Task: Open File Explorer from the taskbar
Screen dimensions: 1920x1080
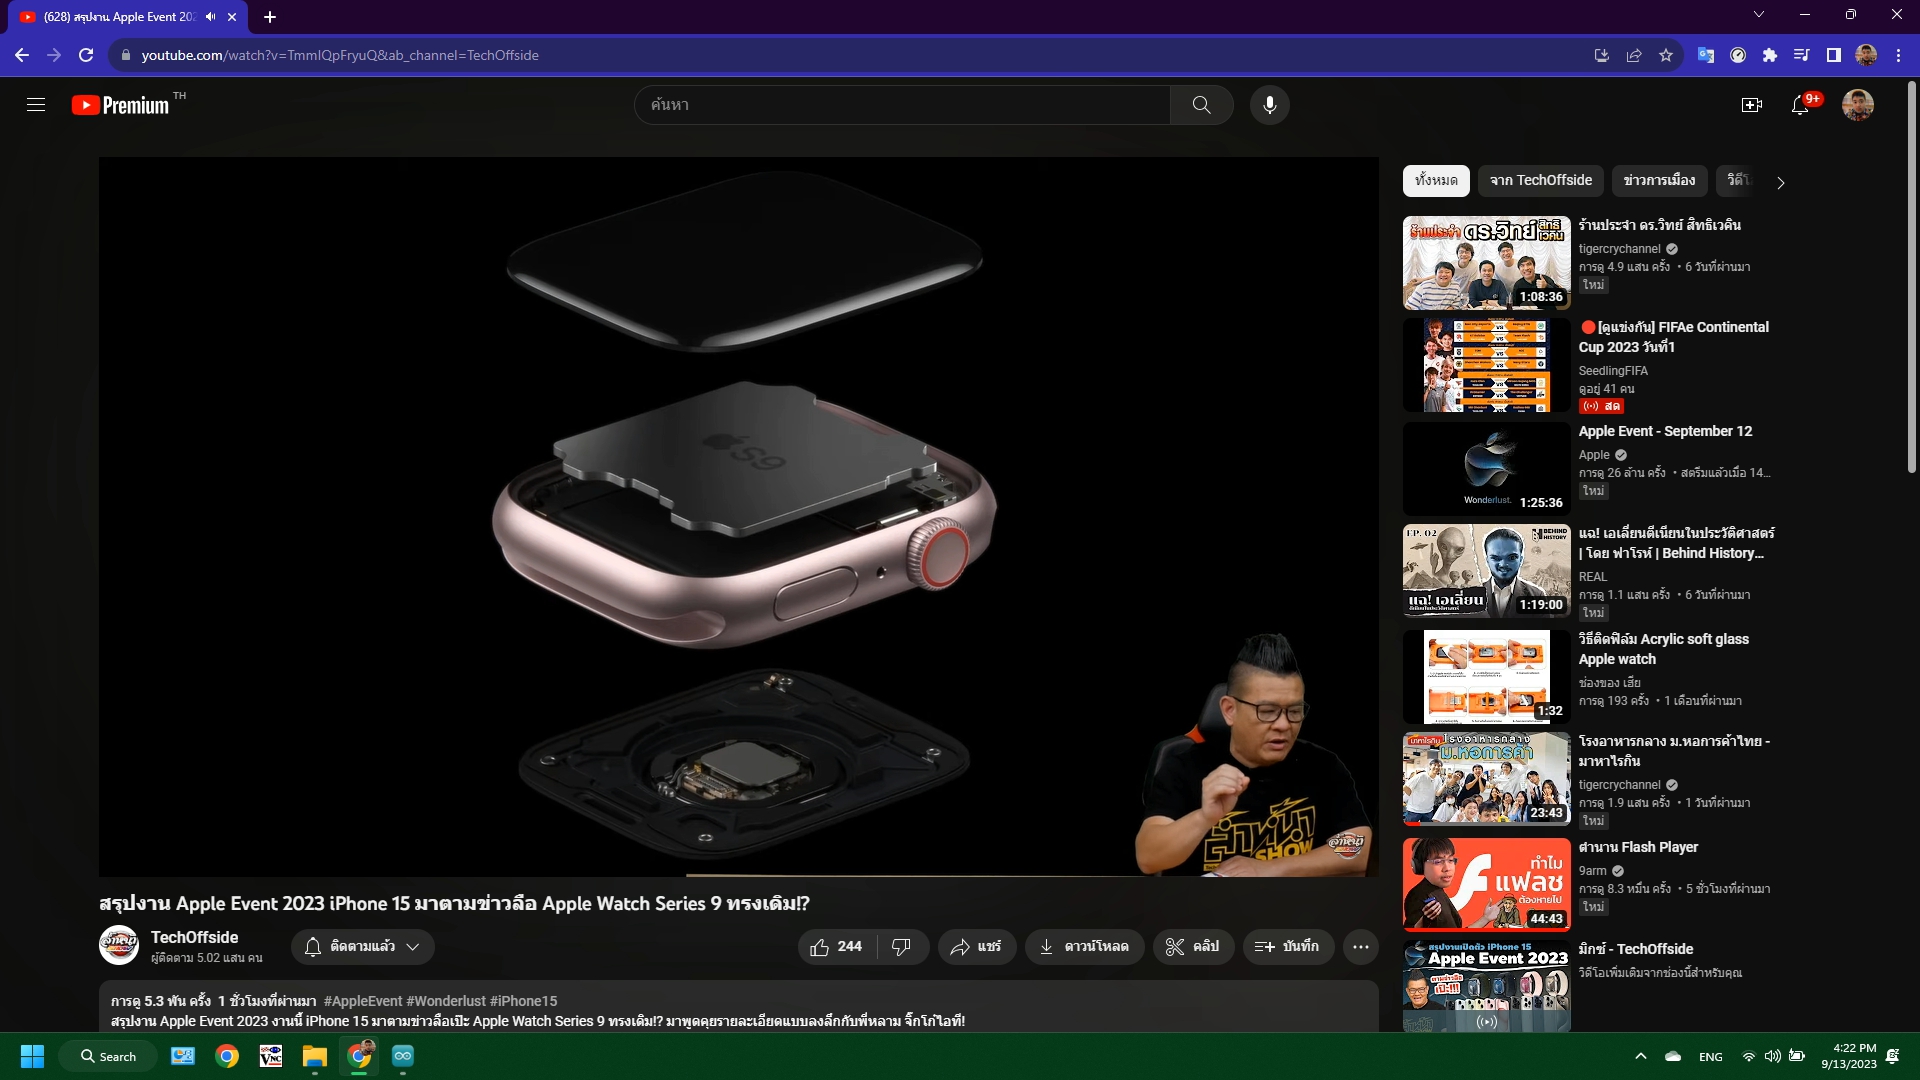Action: (x=315, y=1056)
